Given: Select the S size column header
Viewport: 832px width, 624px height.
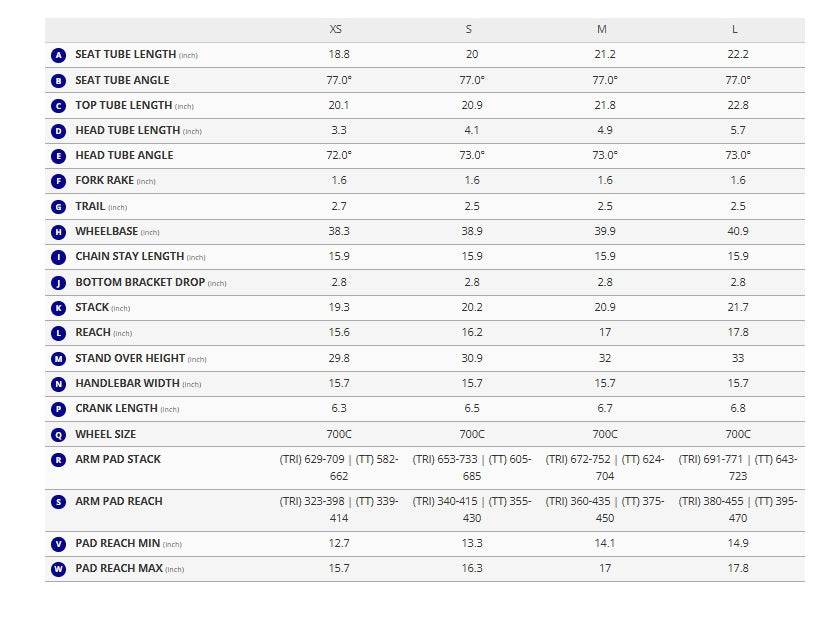Looking at the screenshot, I should click(x=470, y=30).
